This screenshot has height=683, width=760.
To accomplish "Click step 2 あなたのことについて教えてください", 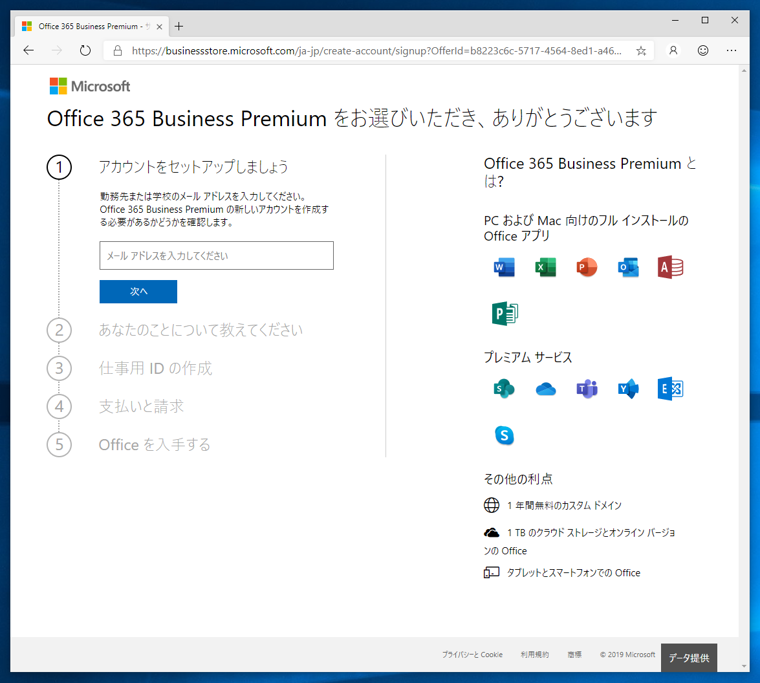I will point(201,330).
